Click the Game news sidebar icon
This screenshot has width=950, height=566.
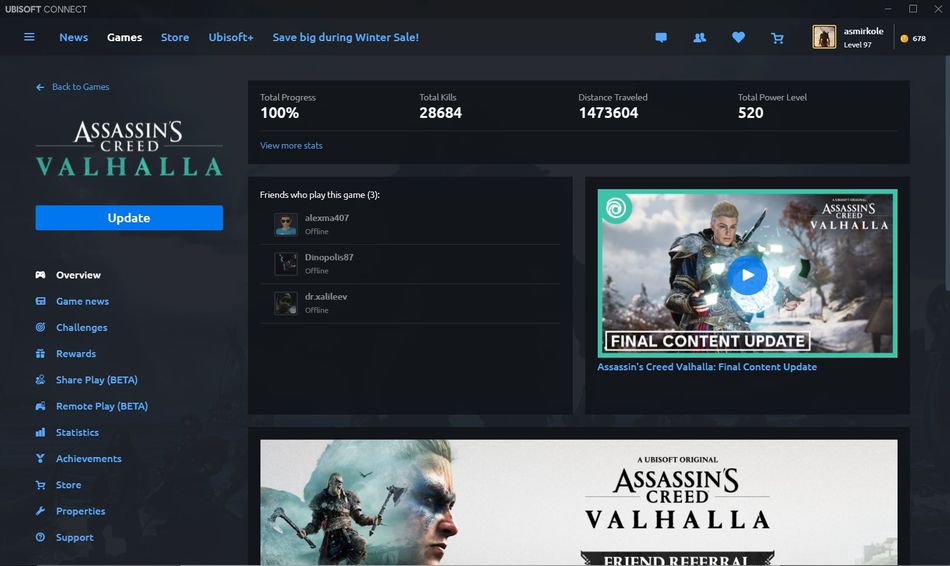tap(40, 301)
